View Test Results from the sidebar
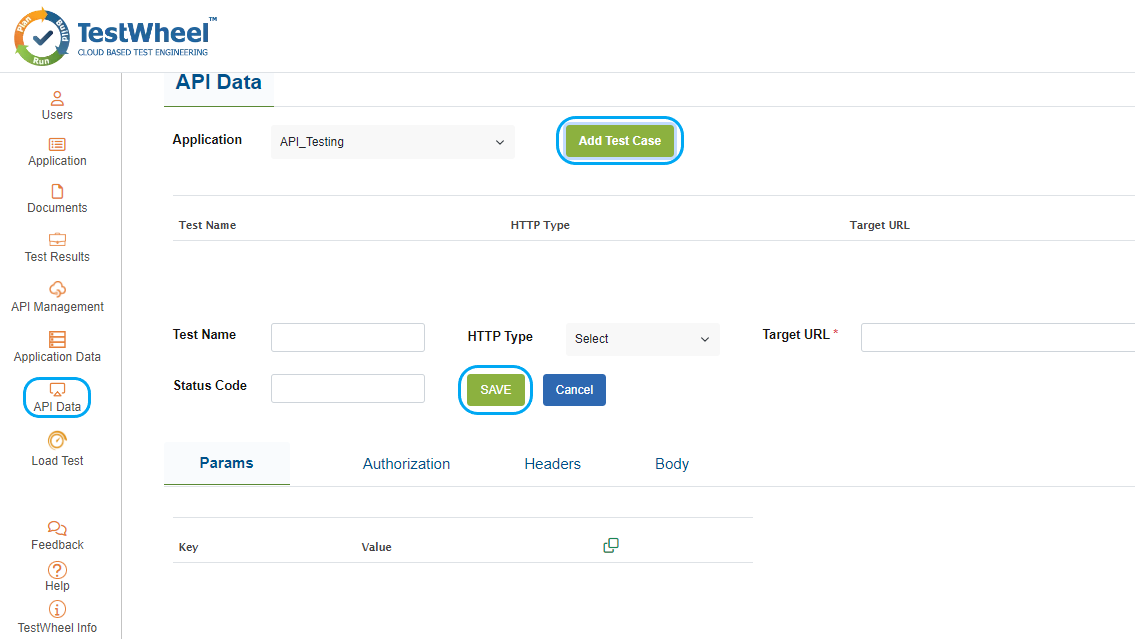The height and width of the screenshot is (639, 1135). [x=57, y=248]
